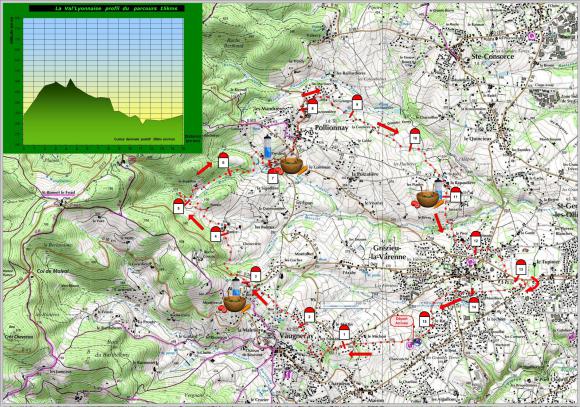Screen dimensions: 580x407
Task: Click the Pollionnay town name
Action: (332, 127)
